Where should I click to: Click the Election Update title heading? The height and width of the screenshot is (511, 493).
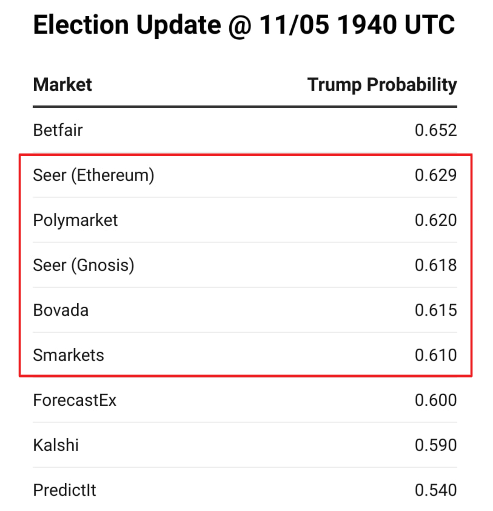tap(244, 25)
